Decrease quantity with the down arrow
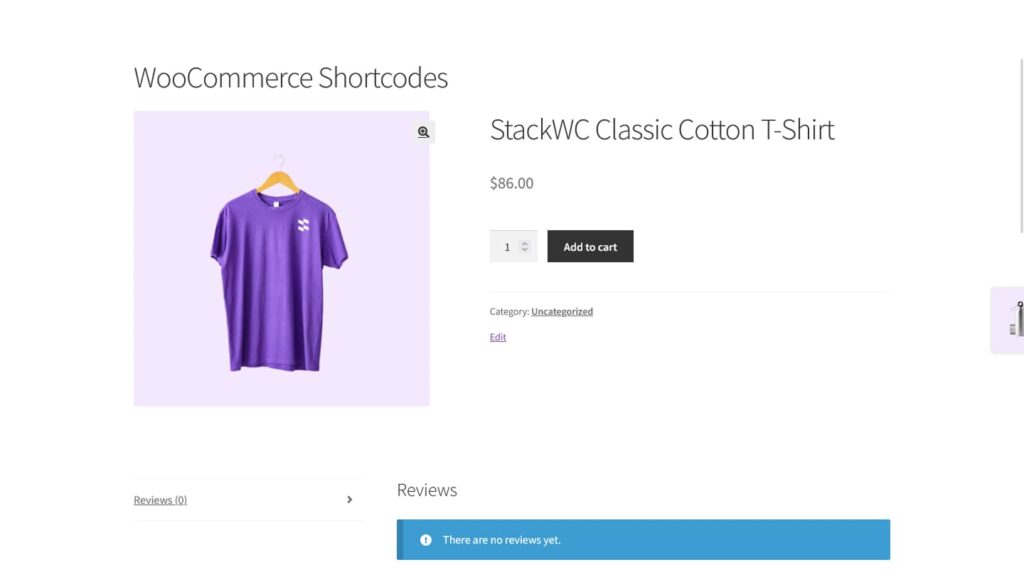Screen dimensions: 1024x577 tap(524, 250)
